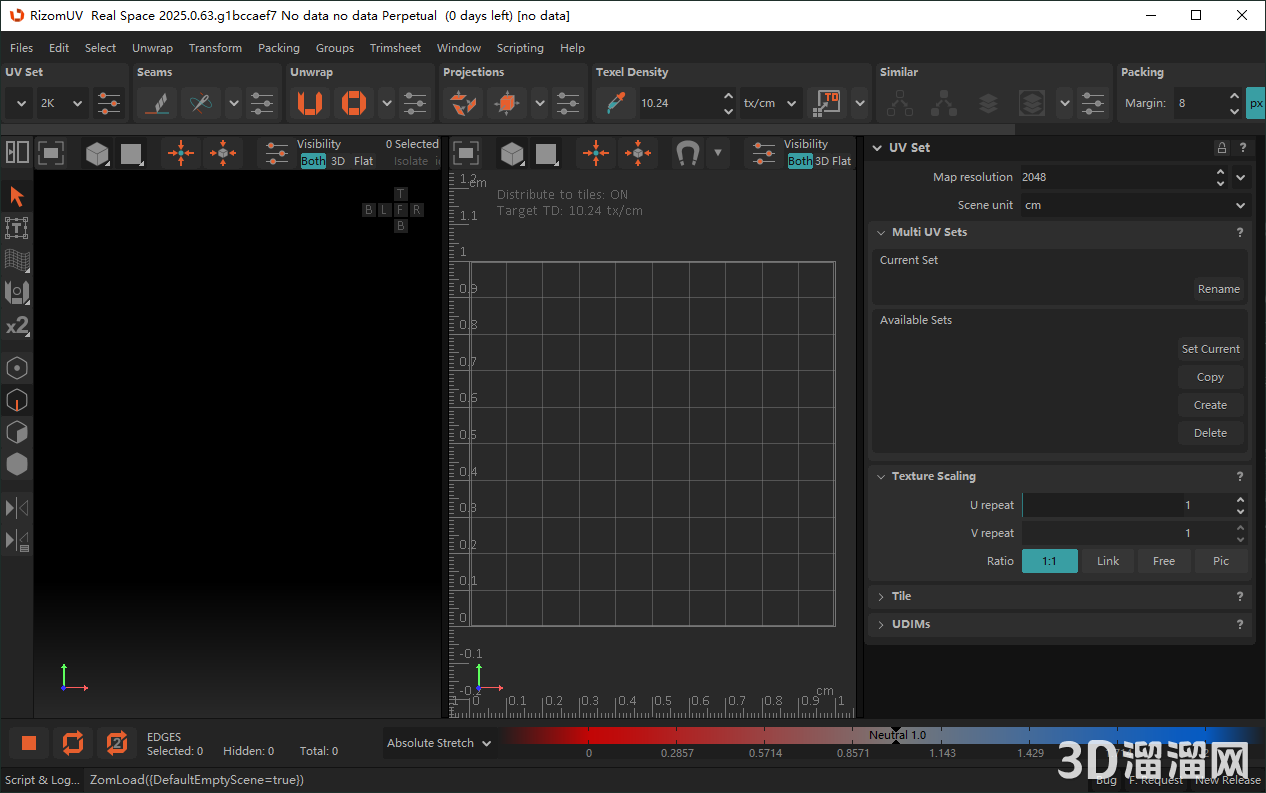The image size is (1266, 793).
Task: Open the Packing menu
Action: tap(278, 48)
